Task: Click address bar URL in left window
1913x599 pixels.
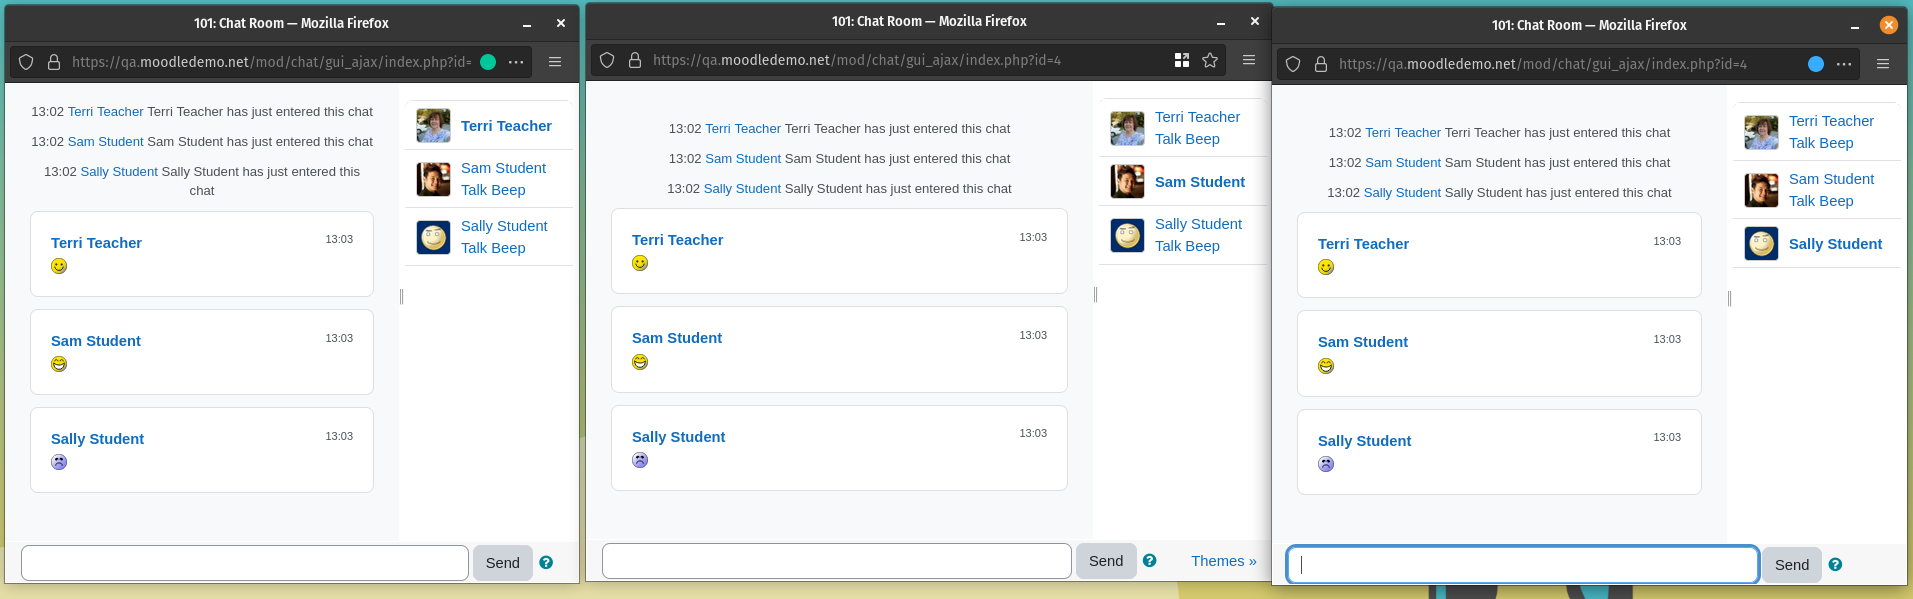Action: 271,62
